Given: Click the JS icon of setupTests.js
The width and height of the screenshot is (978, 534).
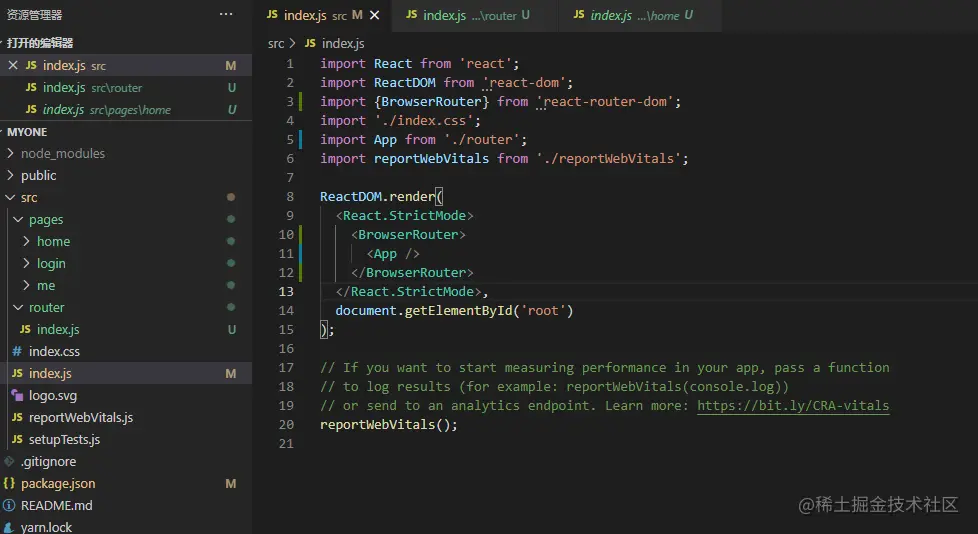Looking at the screenshot, I should coord(17,439).
